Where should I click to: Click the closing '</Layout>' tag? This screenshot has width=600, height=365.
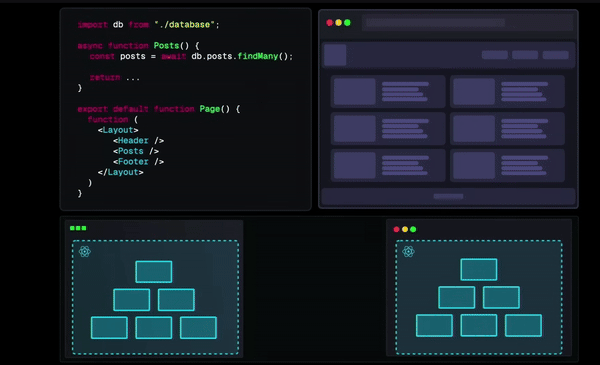pyautogui.click(x=121, y=172)
